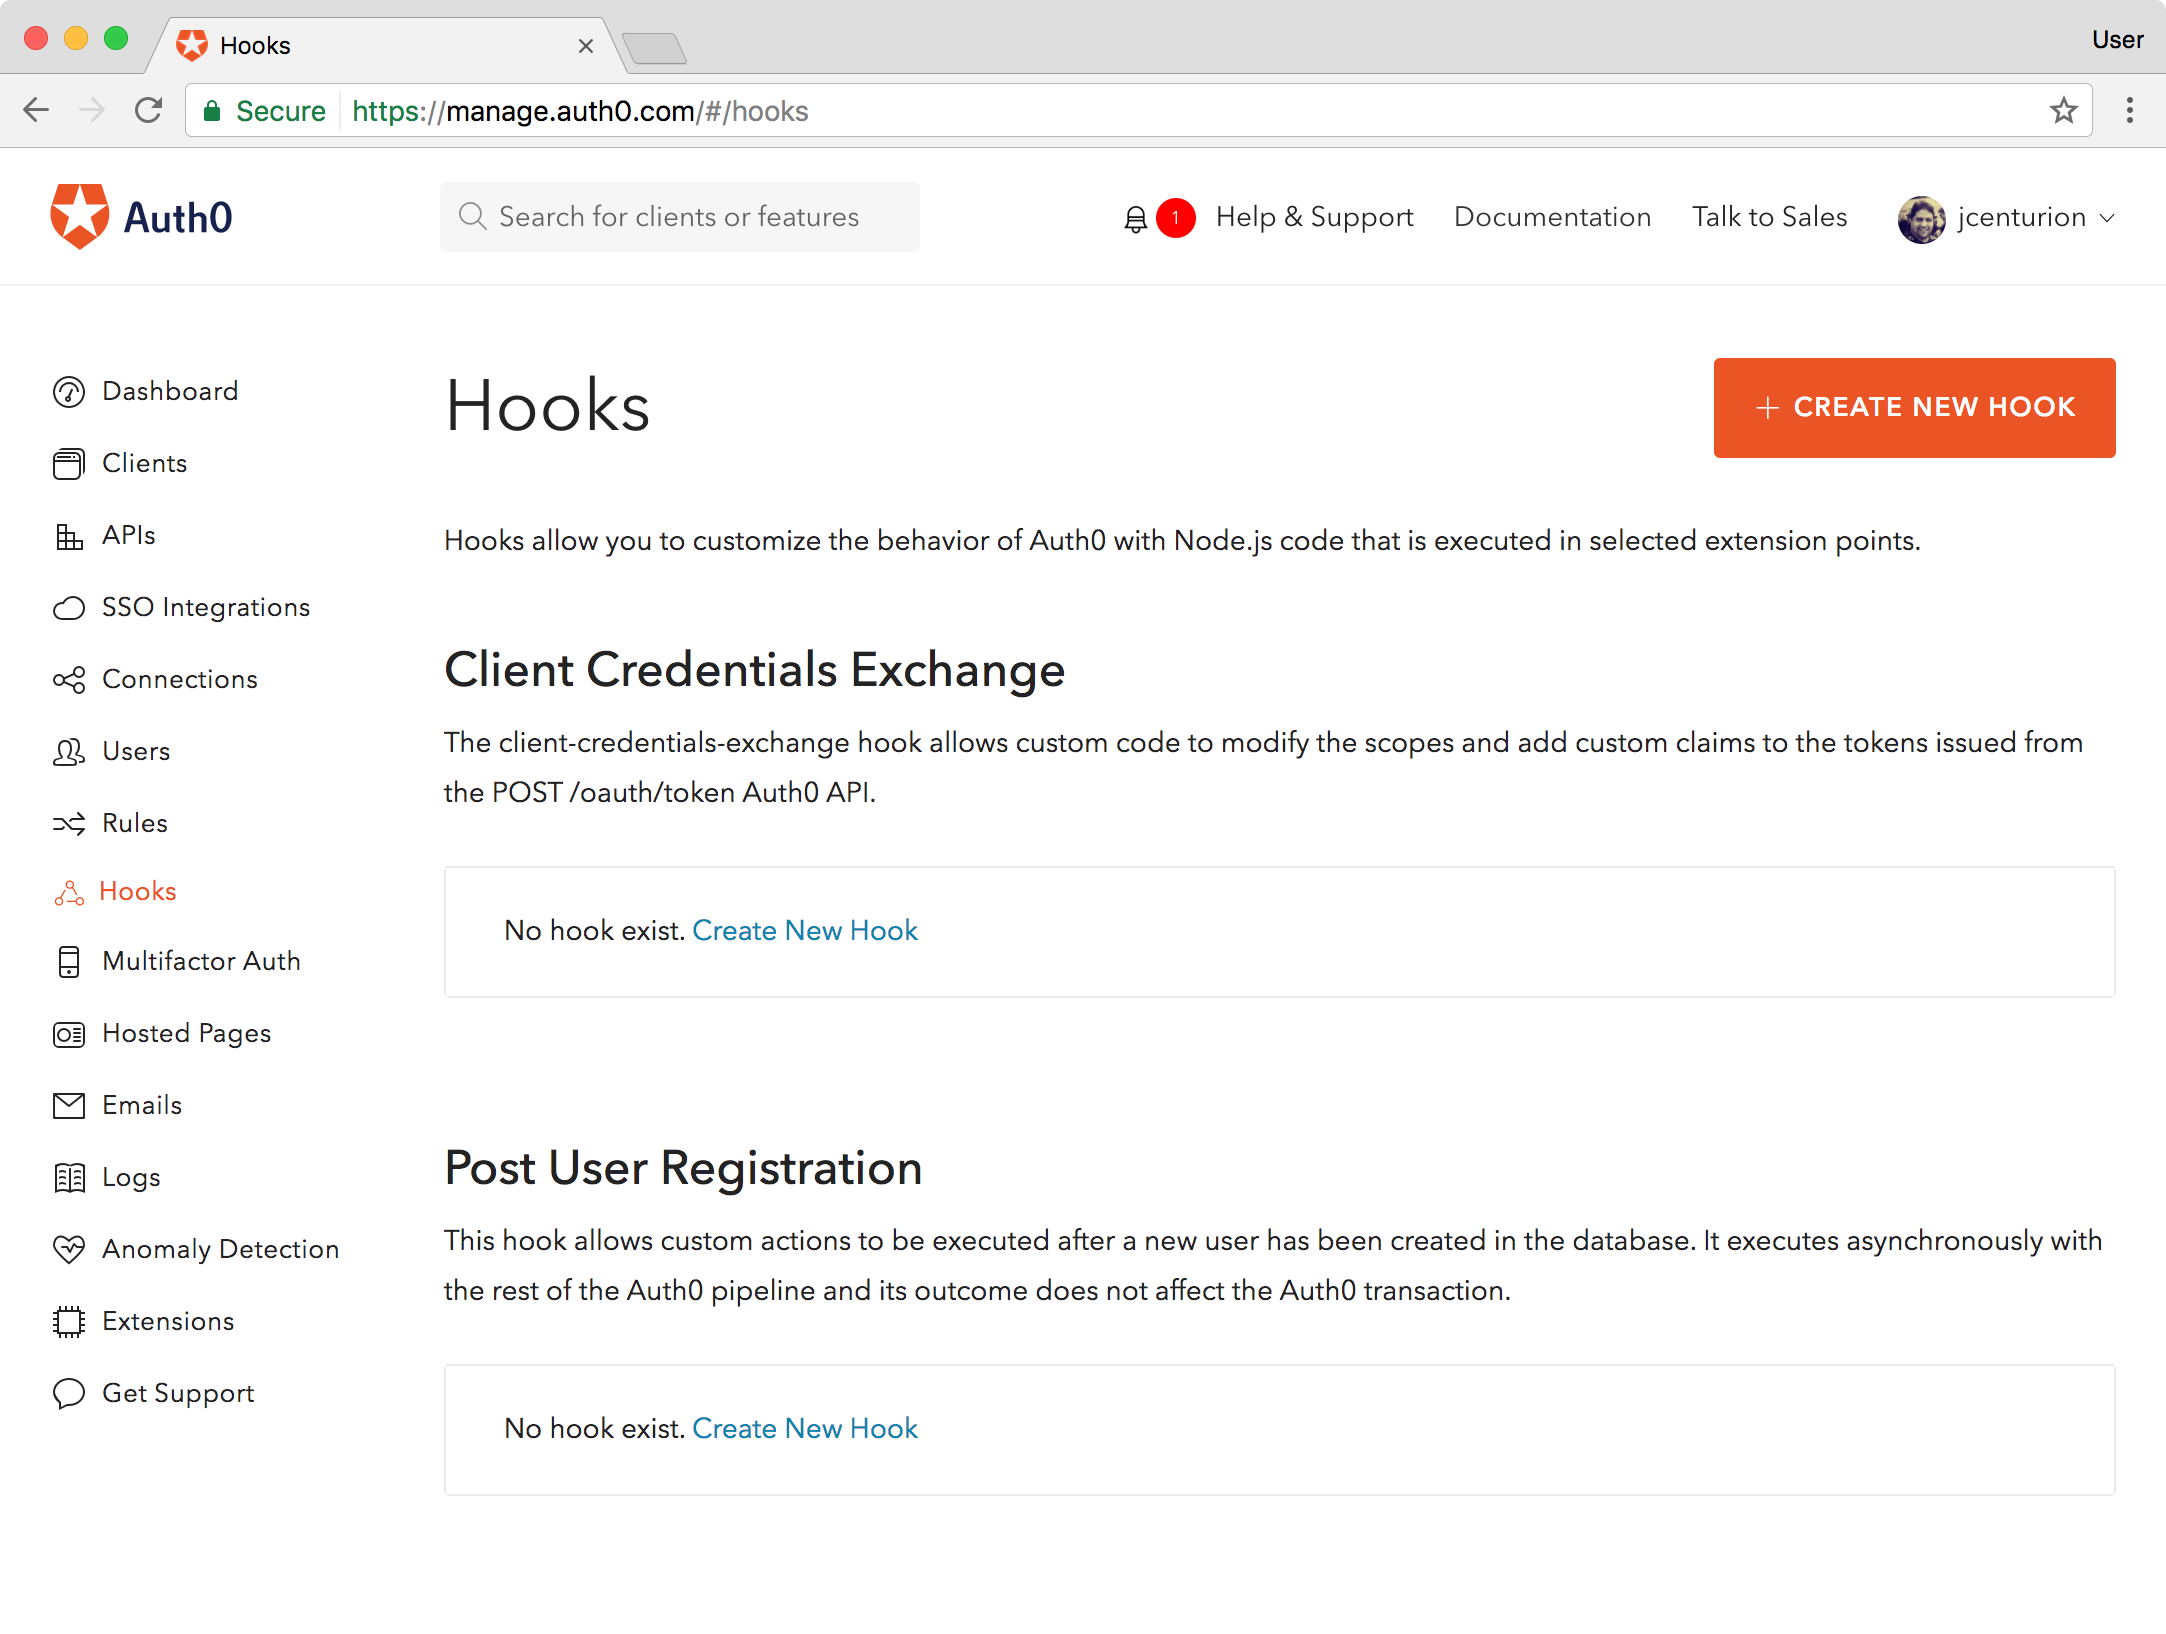Screen dimensions: 2166x1634
Task: Click Create New Hook link under Post User Registration
Action: [x=804, y=1428]
